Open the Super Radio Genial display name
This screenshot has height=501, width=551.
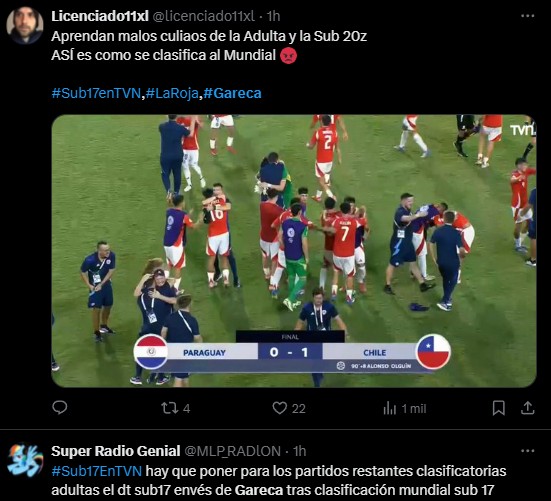[116, 451]
